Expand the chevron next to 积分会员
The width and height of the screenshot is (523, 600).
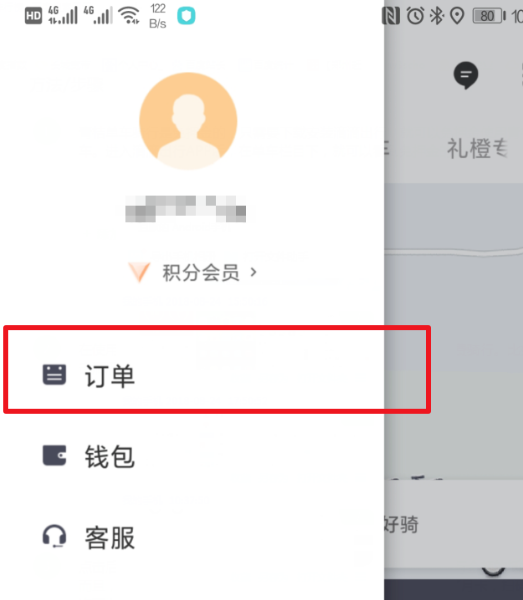[x=253, y=272]
